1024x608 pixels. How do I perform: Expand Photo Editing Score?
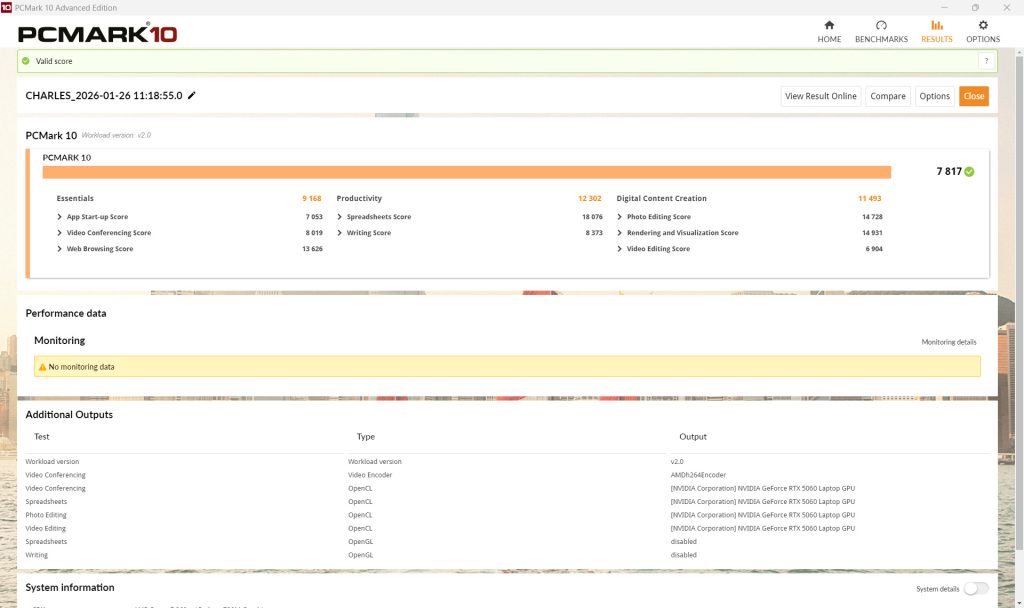(x=620, y=217)
